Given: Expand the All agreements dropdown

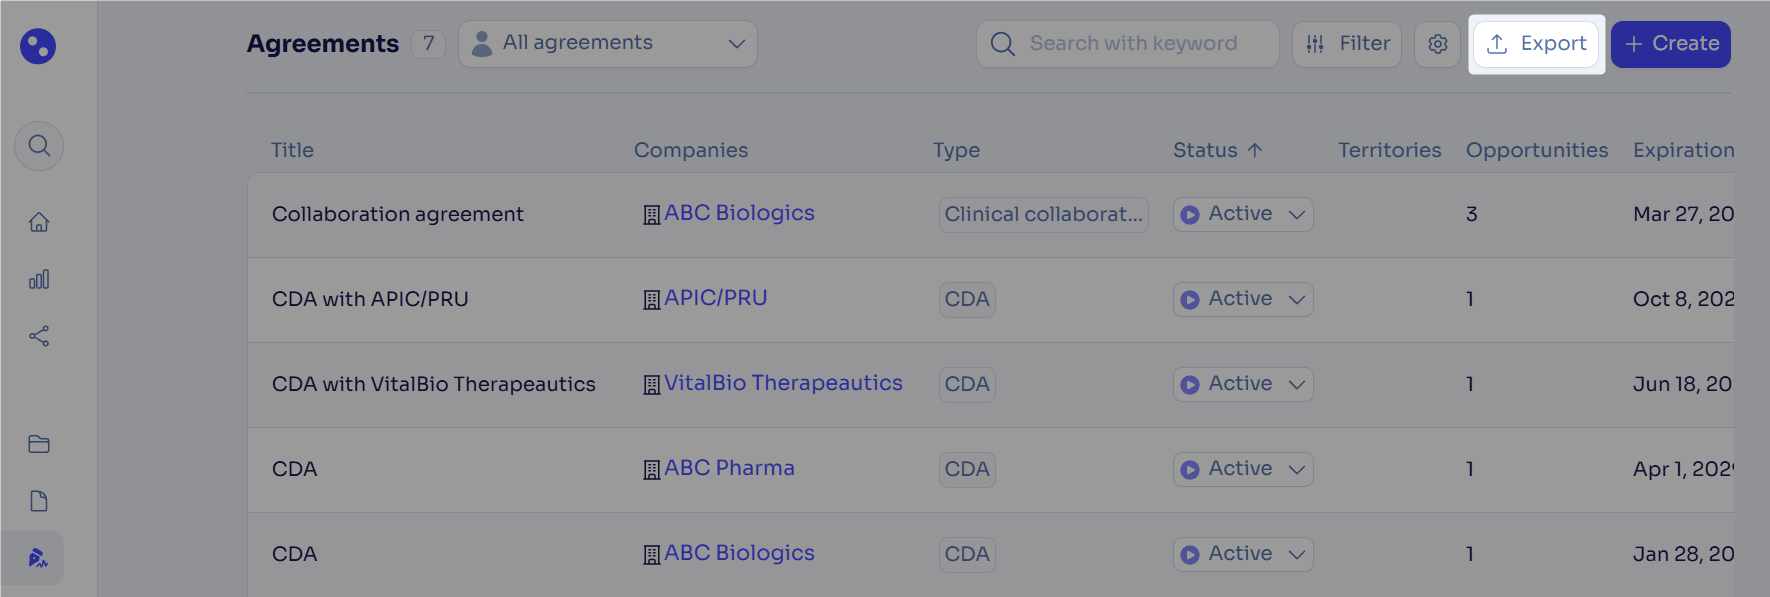Looking at the screenshot, I should 608,44.
